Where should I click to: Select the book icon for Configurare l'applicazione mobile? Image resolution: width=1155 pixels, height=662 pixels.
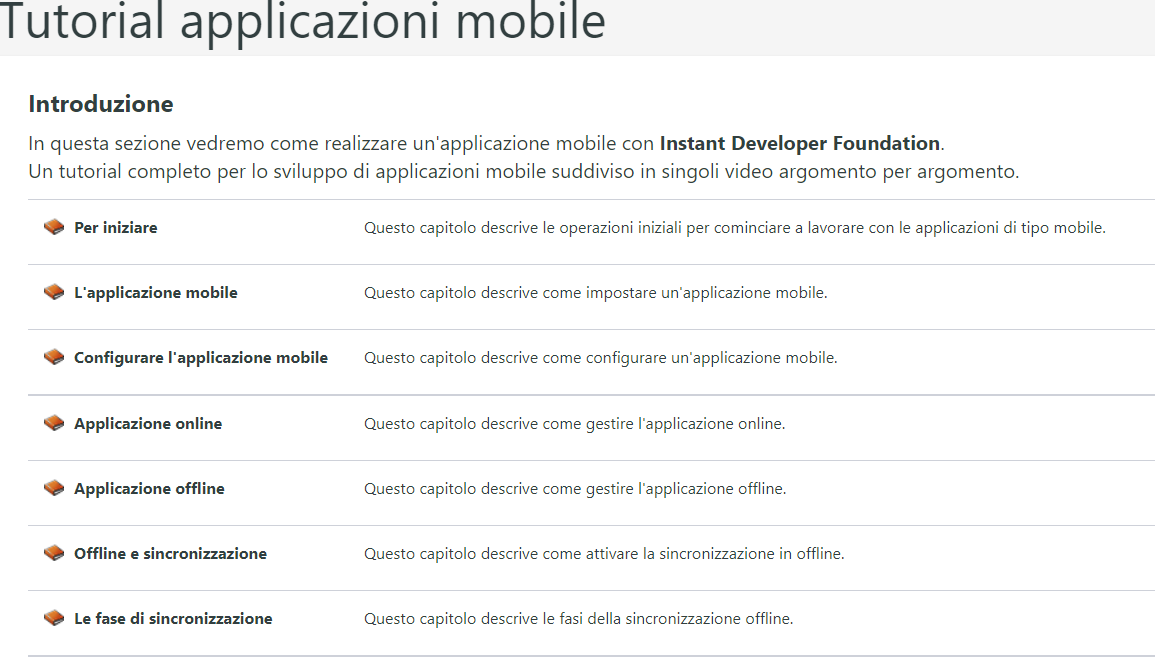pos(54,358)
